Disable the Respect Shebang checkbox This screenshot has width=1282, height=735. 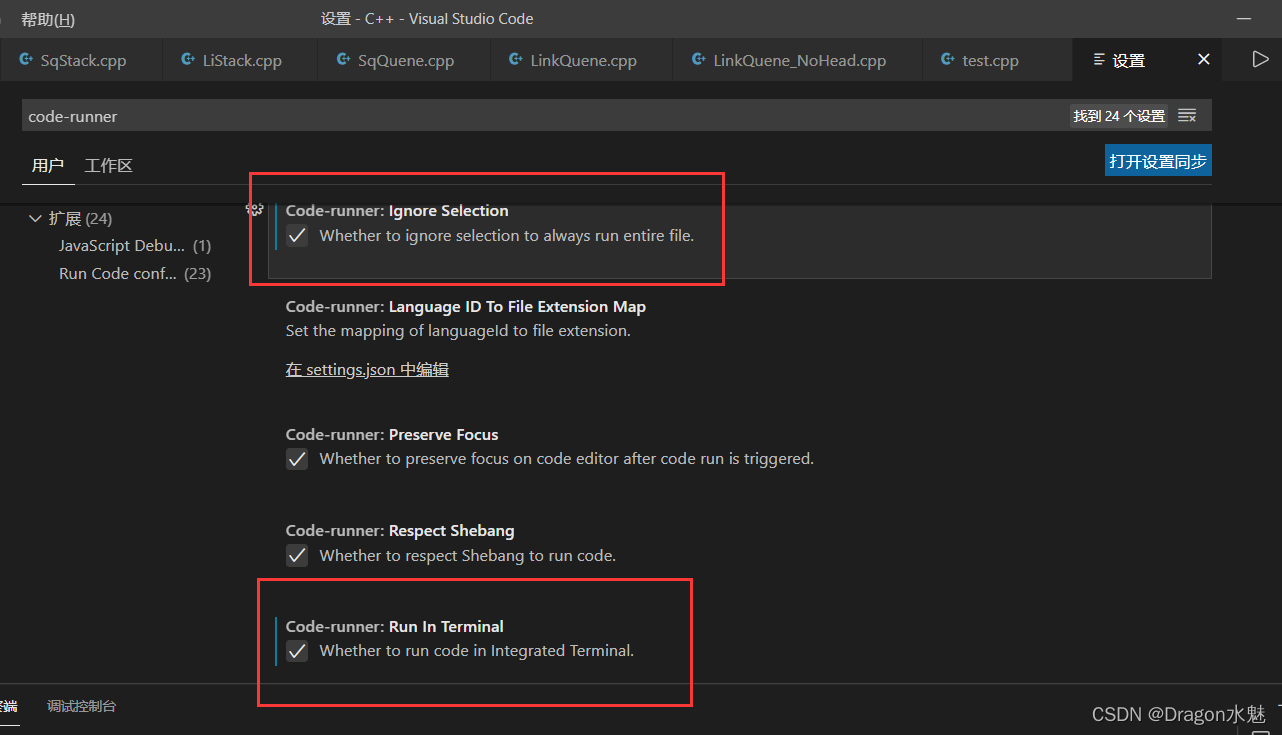[297, 555]
